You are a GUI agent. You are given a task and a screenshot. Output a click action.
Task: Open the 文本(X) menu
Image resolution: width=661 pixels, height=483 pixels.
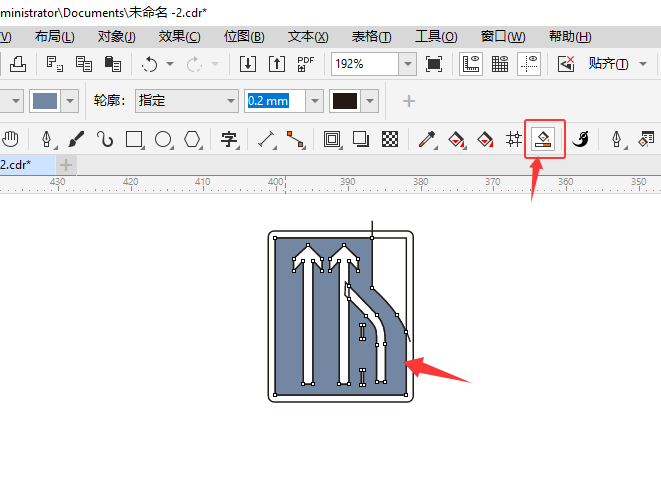(x=308, y=37)
